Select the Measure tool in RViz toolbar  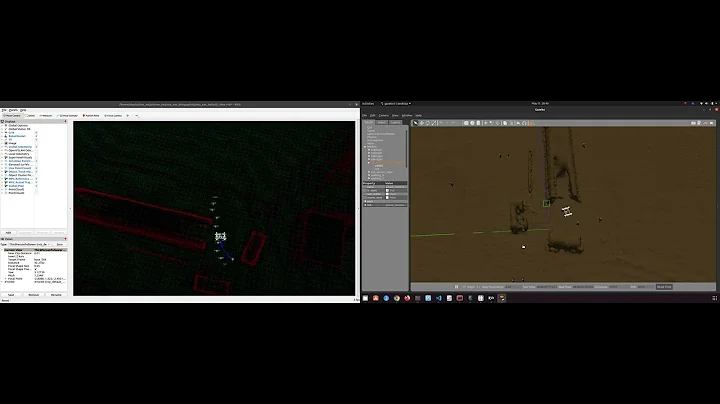click(46, 116)
